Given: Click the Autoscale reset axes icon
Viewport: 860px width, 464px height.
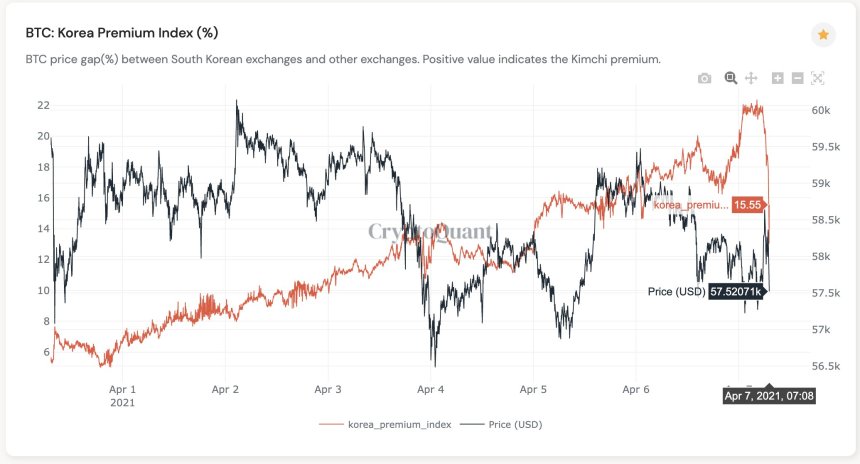Looking at the screenshot, I should (817, 78).
